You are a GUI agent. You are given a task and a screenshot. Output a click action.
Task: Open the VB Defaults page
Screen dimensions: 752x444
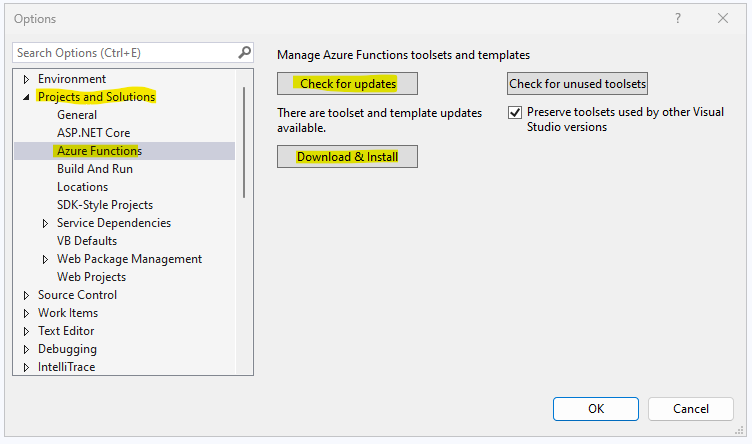click(87, 241)
